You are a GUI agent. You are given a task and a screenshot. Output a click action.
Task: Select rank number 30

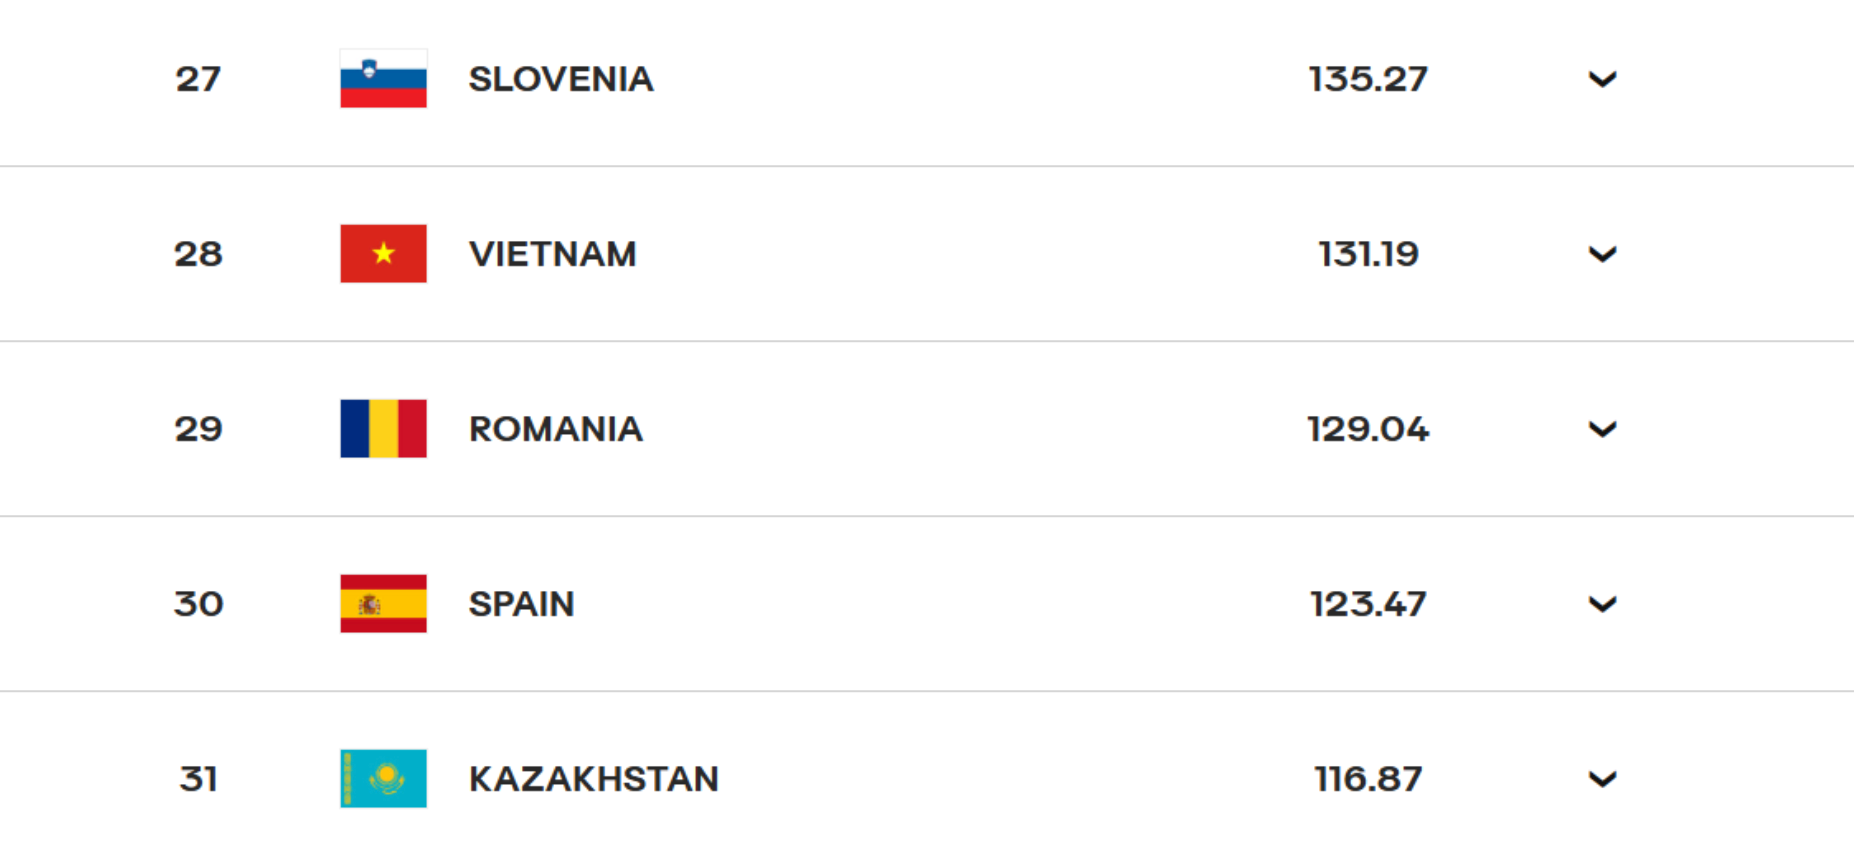click(x=198, y=604)
